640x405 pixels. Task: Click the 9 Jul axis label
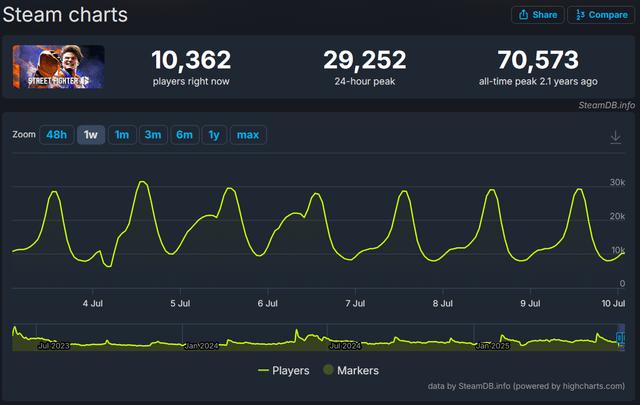pos(530,303)
